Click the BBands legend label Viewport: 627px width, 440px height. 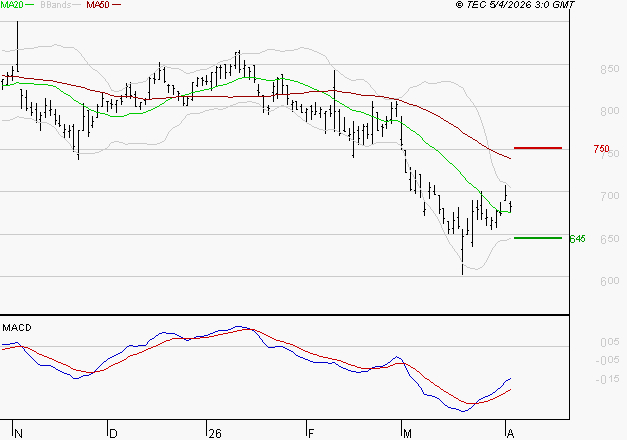coord(56,5)
